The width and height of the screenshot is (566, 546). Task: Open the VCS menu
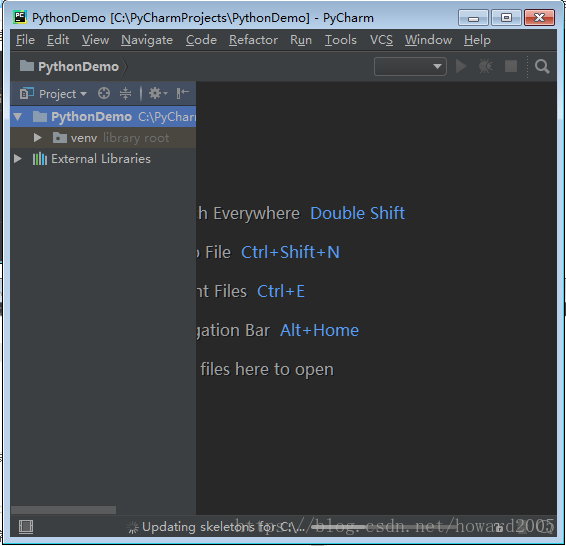381,40
